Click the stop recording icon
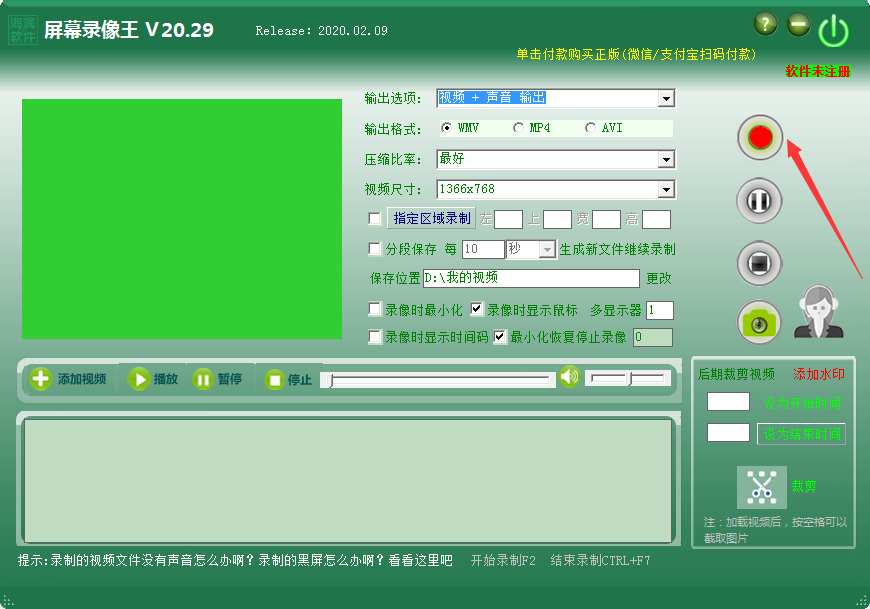This screenshot has height=609, width=870. coord(759,263)
